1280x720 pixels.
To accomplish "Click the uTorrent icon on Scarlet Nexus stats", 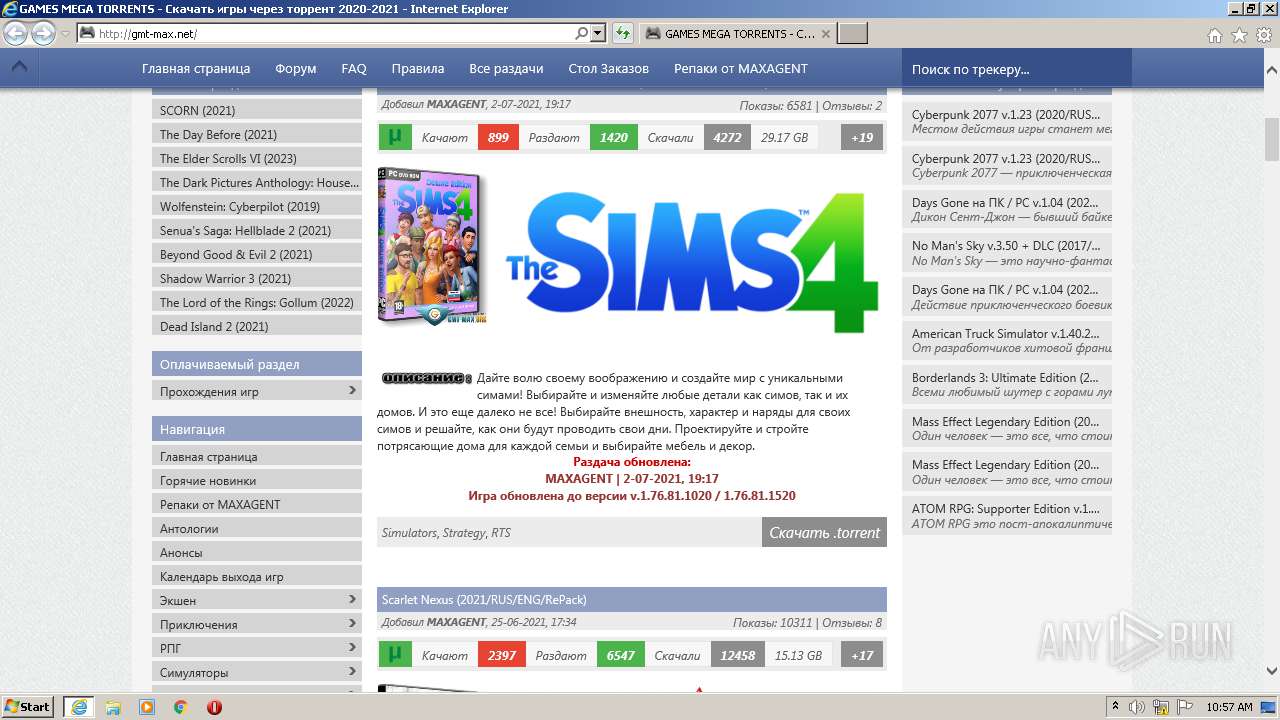I will [x=395, y=655].
